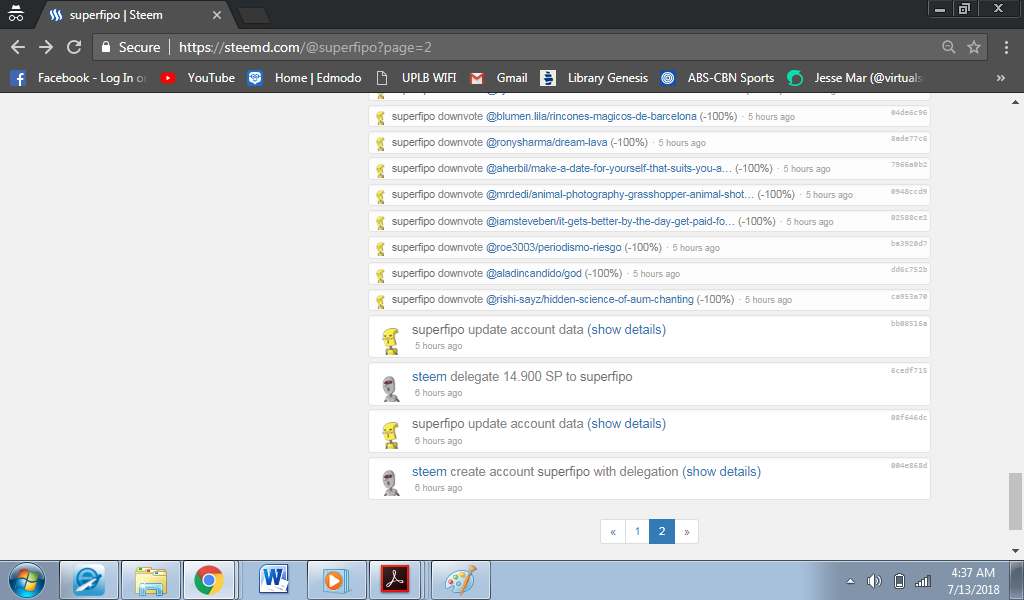1024x600 pixels.
Task: Open the Gmail bookmark
Action: coord(498,78)
